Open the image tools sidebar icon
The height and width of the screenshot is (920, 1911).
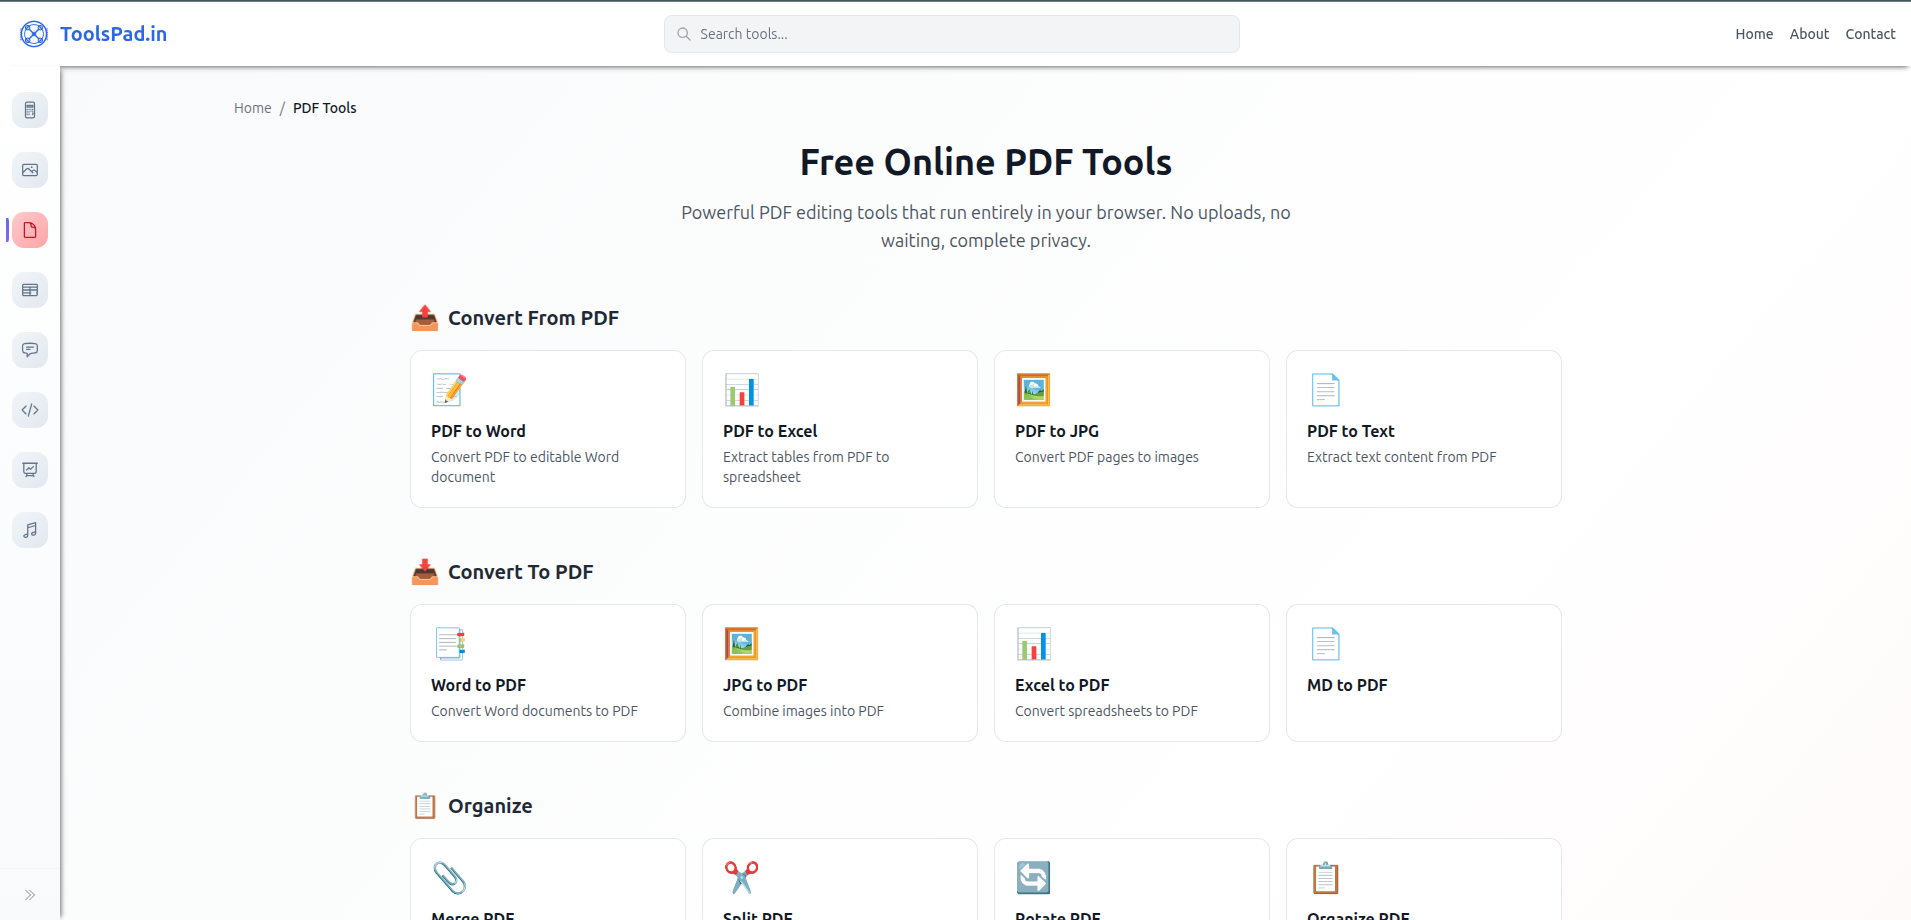coord(30,170)
